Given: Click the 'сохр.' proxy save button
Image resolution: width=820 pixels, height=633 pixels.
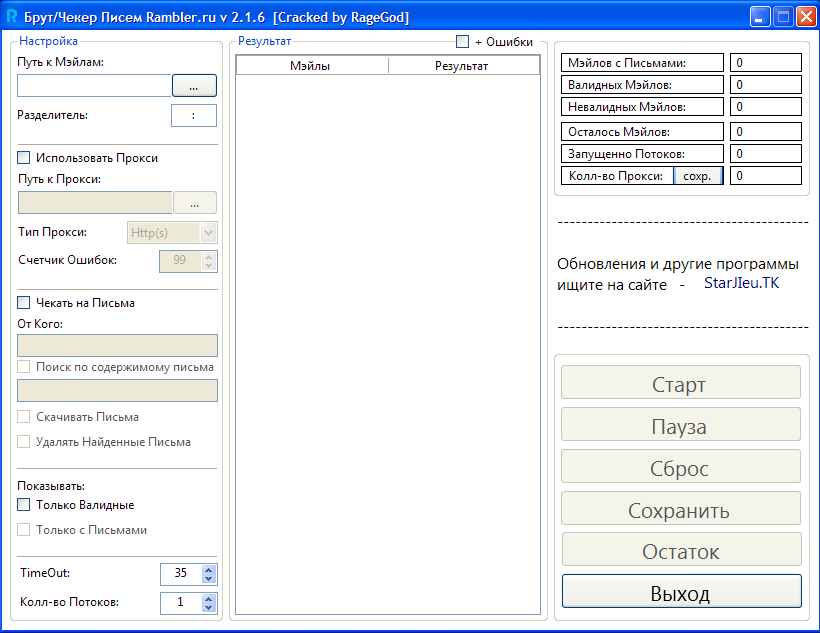Looking at the screenshot, I should tap(698, 176).
